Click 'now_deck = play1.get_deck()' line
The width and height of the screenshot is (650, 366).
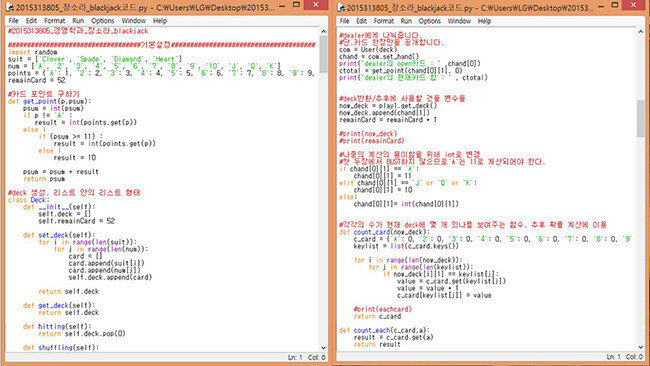(388, 106)
